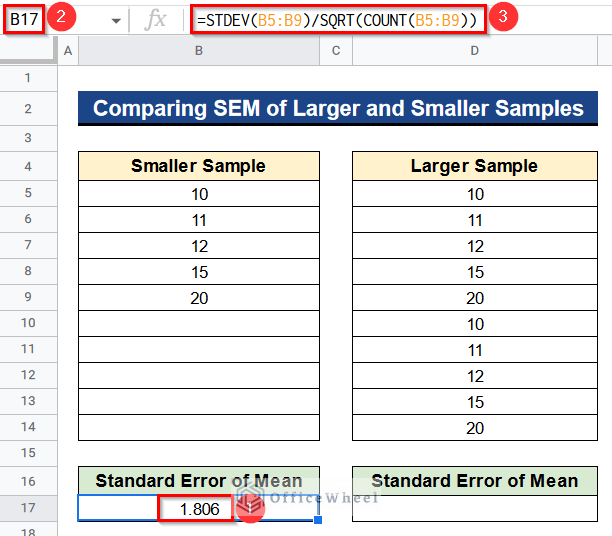
Task: Select row 11 header
Action: (28, 349)
